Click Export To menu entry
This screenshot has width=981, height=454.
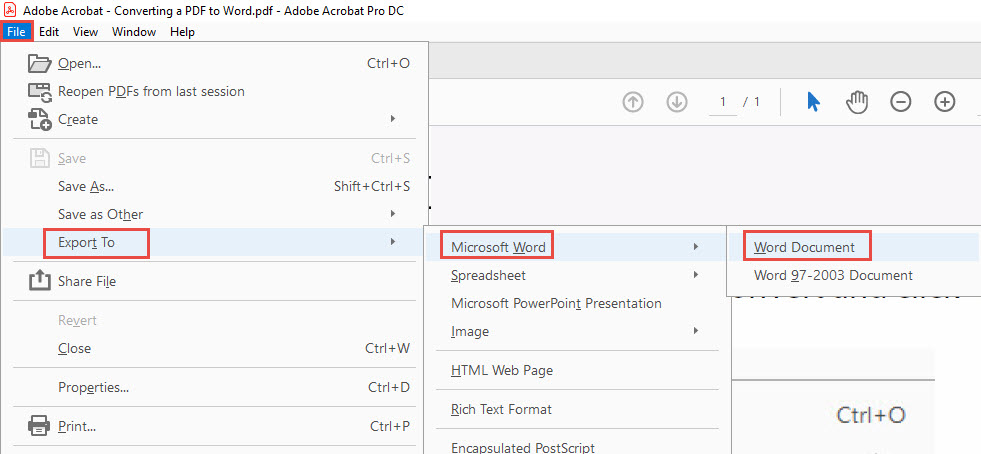point(86,242)
